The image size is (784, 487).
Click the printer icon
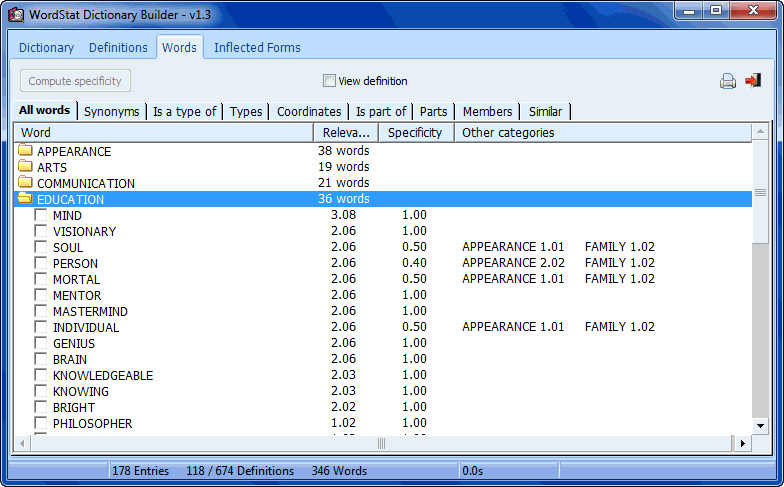tap(728, 81)
